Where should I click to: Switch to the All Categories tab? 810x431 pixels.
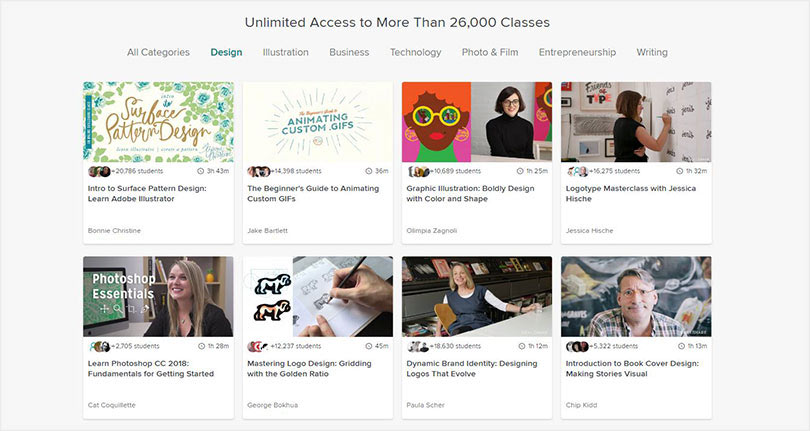[x=158, y=52]
